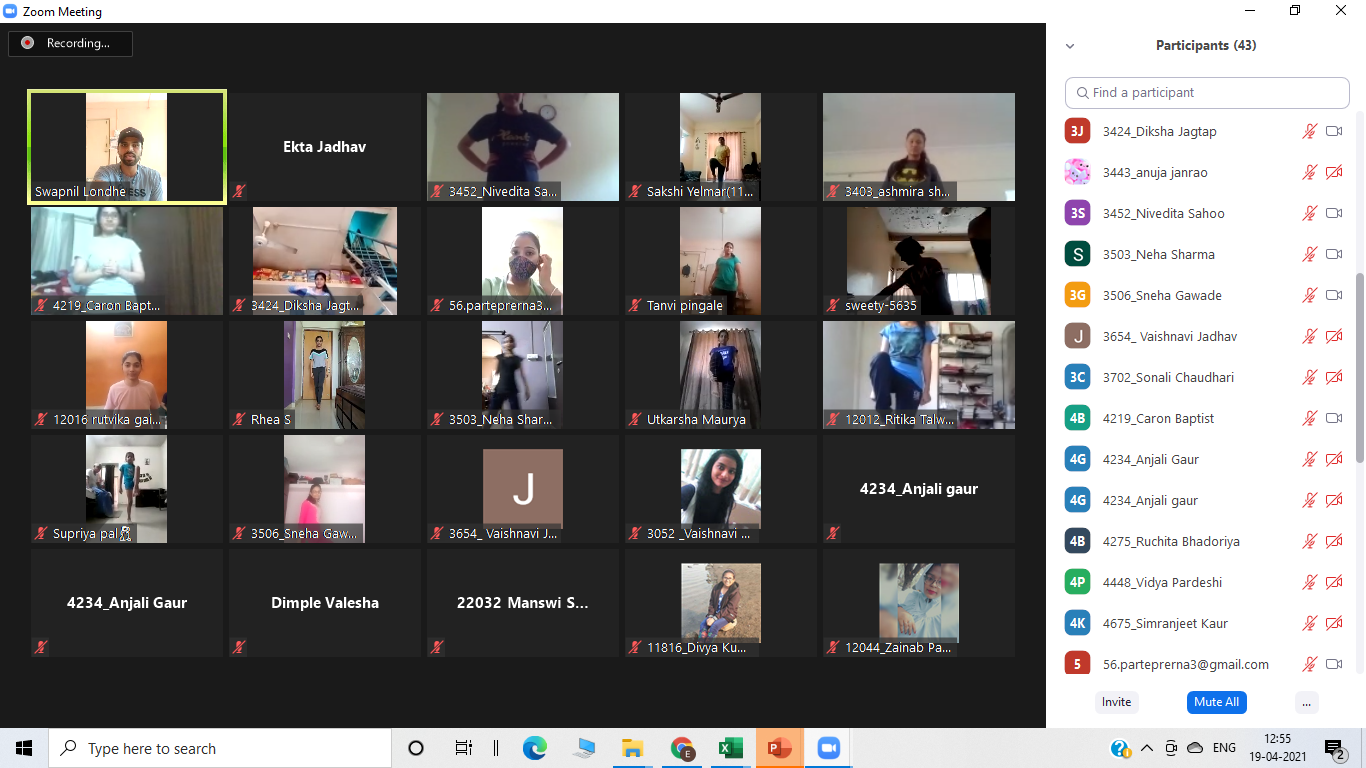Image resolution: width=1366 pixels, height=768 pixels.
Task: Click the 3J avatar for Diksha Jagtap
Action: click(x=1077, y=131)
